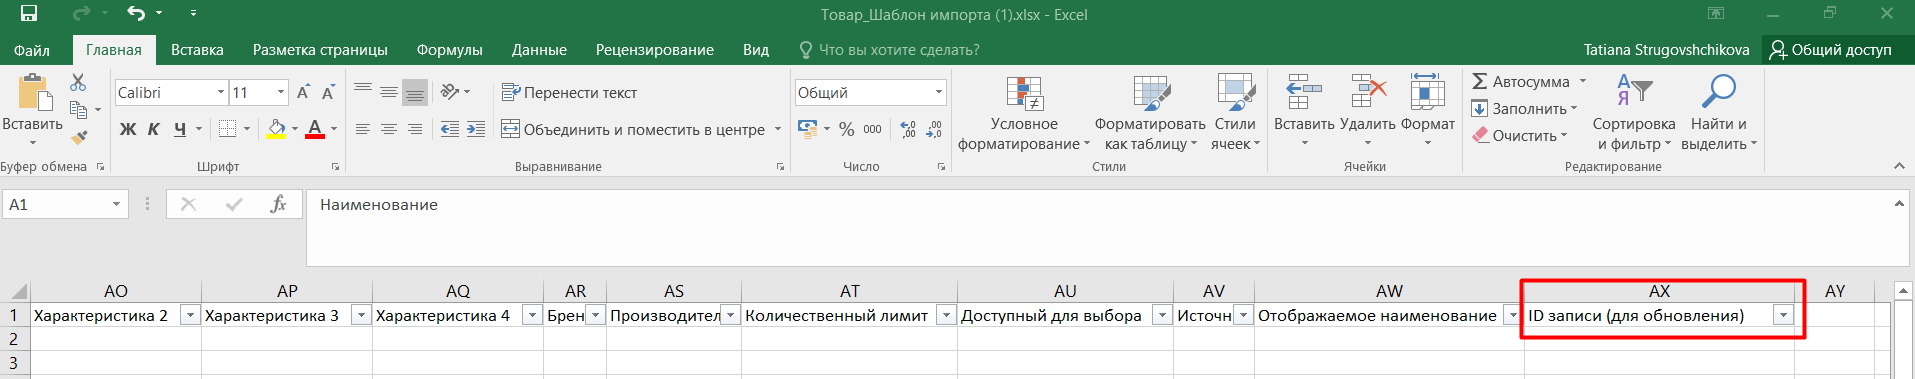Apply yellow fill color bucket

[x=277, y=129]
